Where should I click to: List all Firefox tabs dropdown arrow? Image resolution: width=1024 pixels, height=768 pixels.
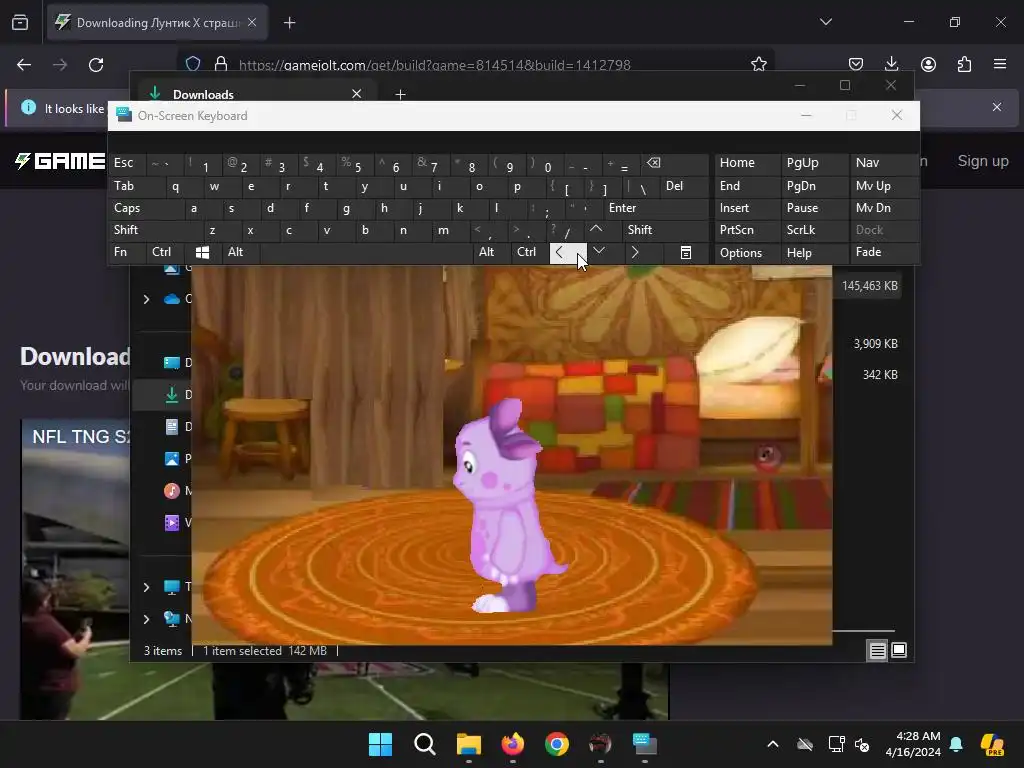tap(825, 22)
